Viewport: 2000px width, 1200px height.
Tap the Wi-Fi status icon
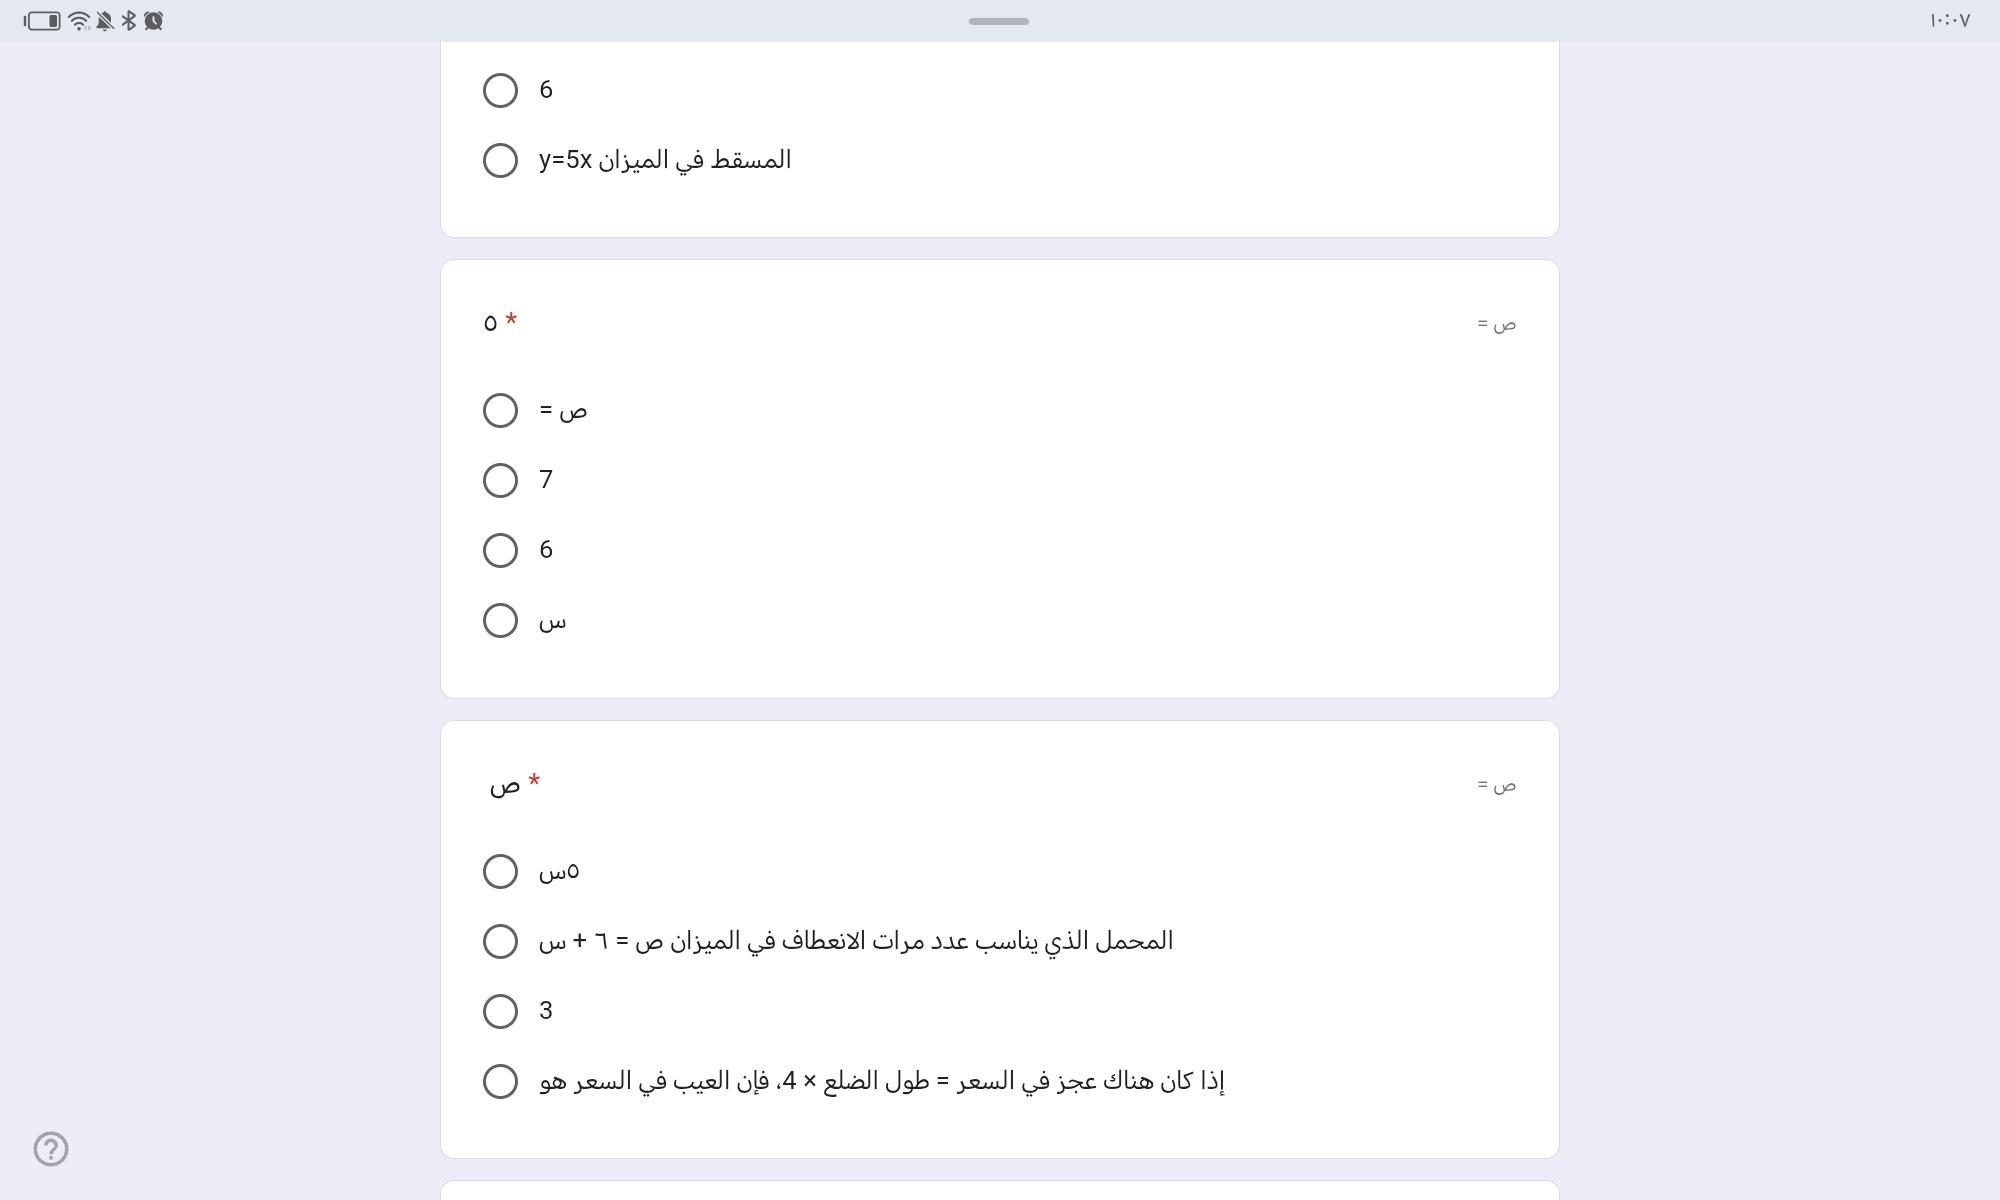(79, 21)
